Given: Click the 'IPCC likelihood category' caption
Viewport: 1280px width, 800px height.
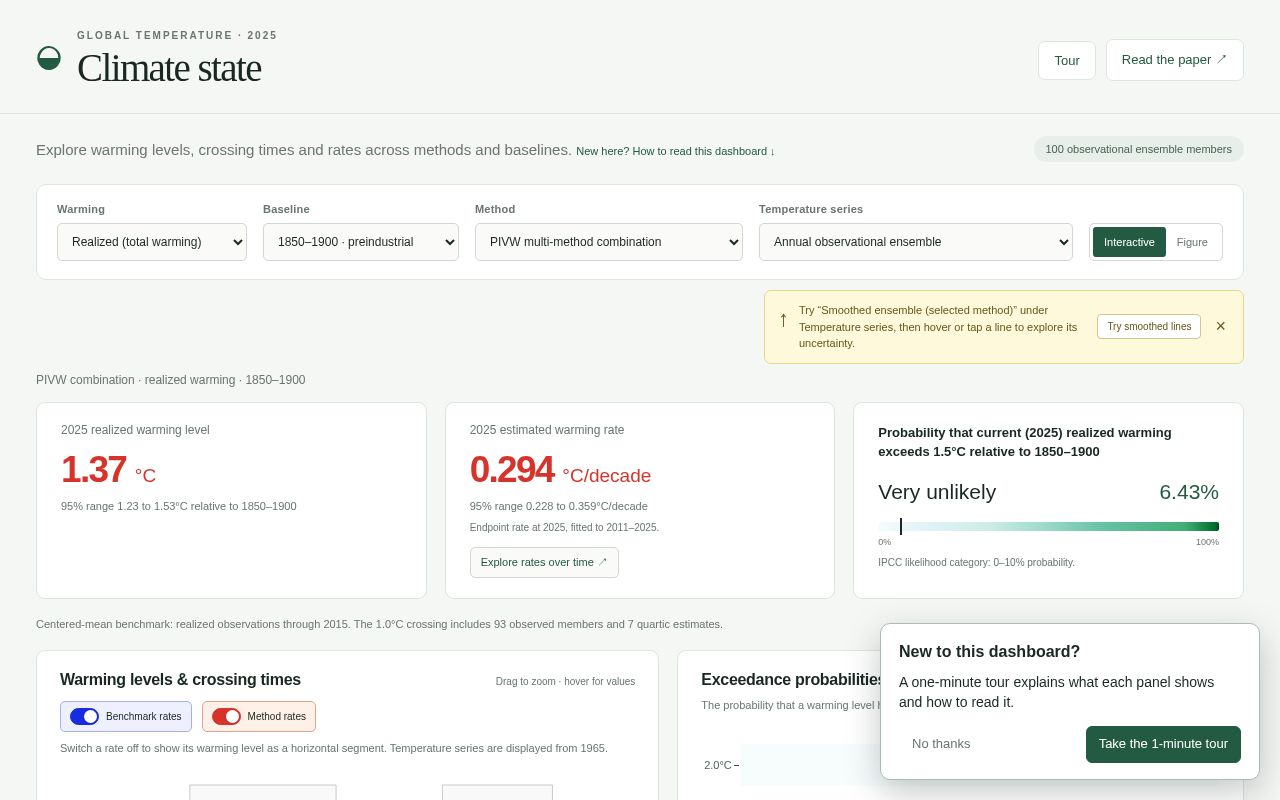Looking at the screenshot, I should click(976, 562).
